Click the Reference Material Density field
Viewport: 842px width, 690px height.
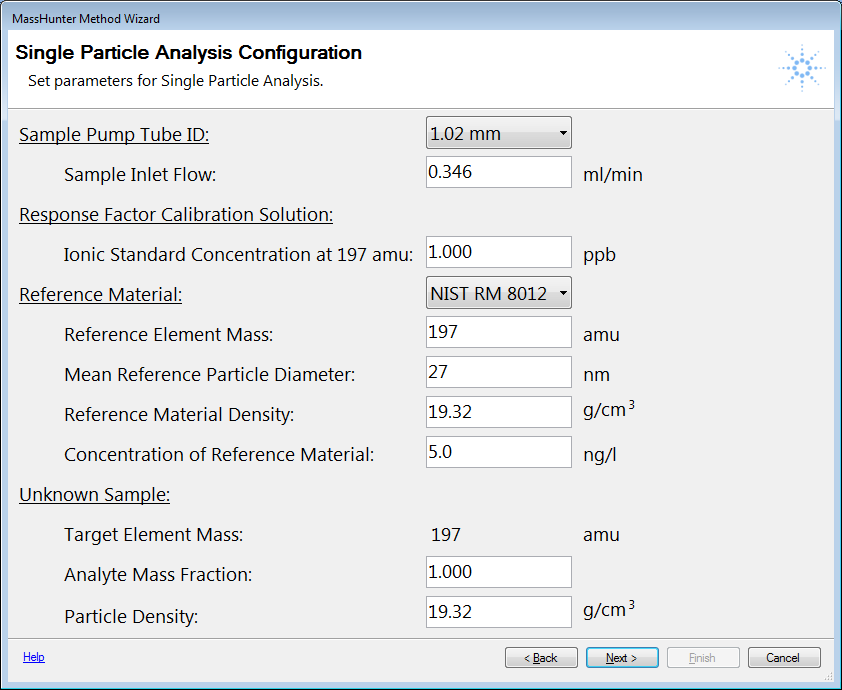498,412
